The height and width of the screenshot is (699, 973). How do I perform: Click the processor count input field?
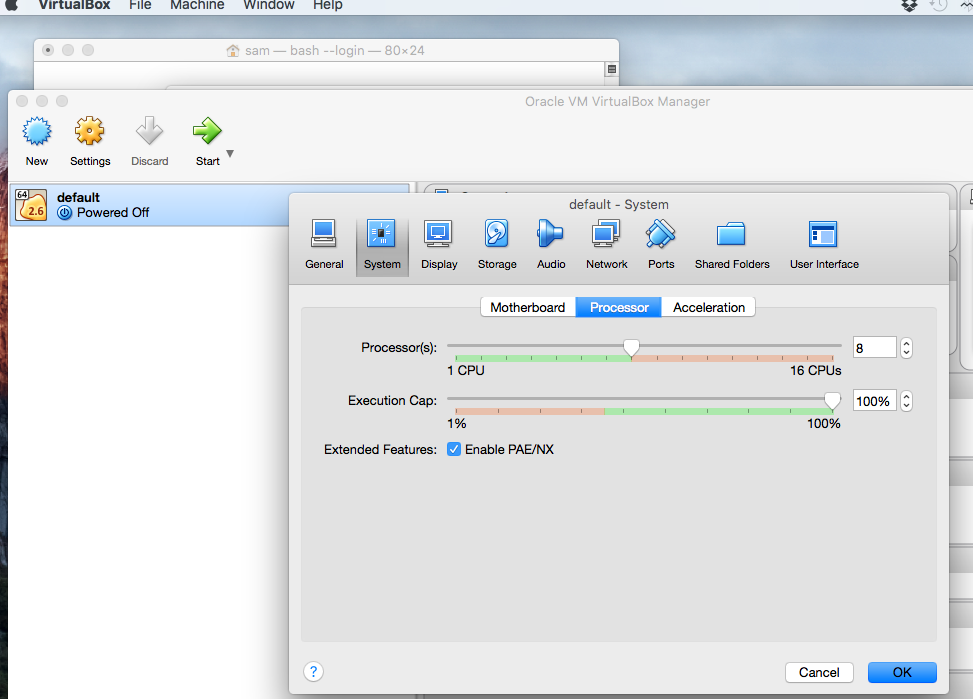pyautogui.click(x=874, y=348)
